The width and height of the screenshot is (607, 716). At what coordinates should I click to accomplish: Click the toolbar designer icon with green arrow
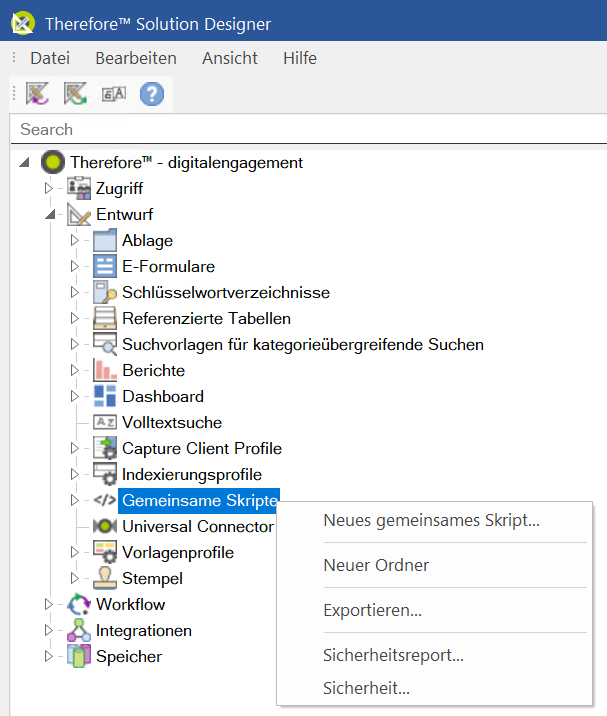[75, 94]
